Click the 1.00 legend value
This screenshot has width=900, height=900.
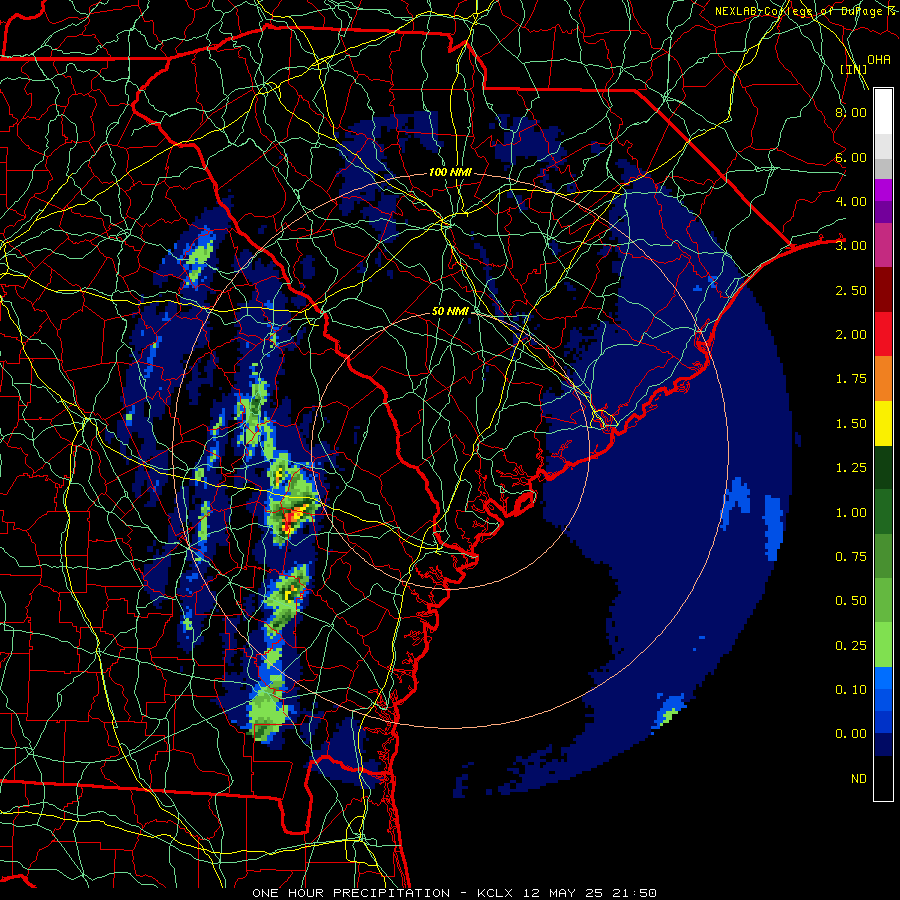pos(851,513)
